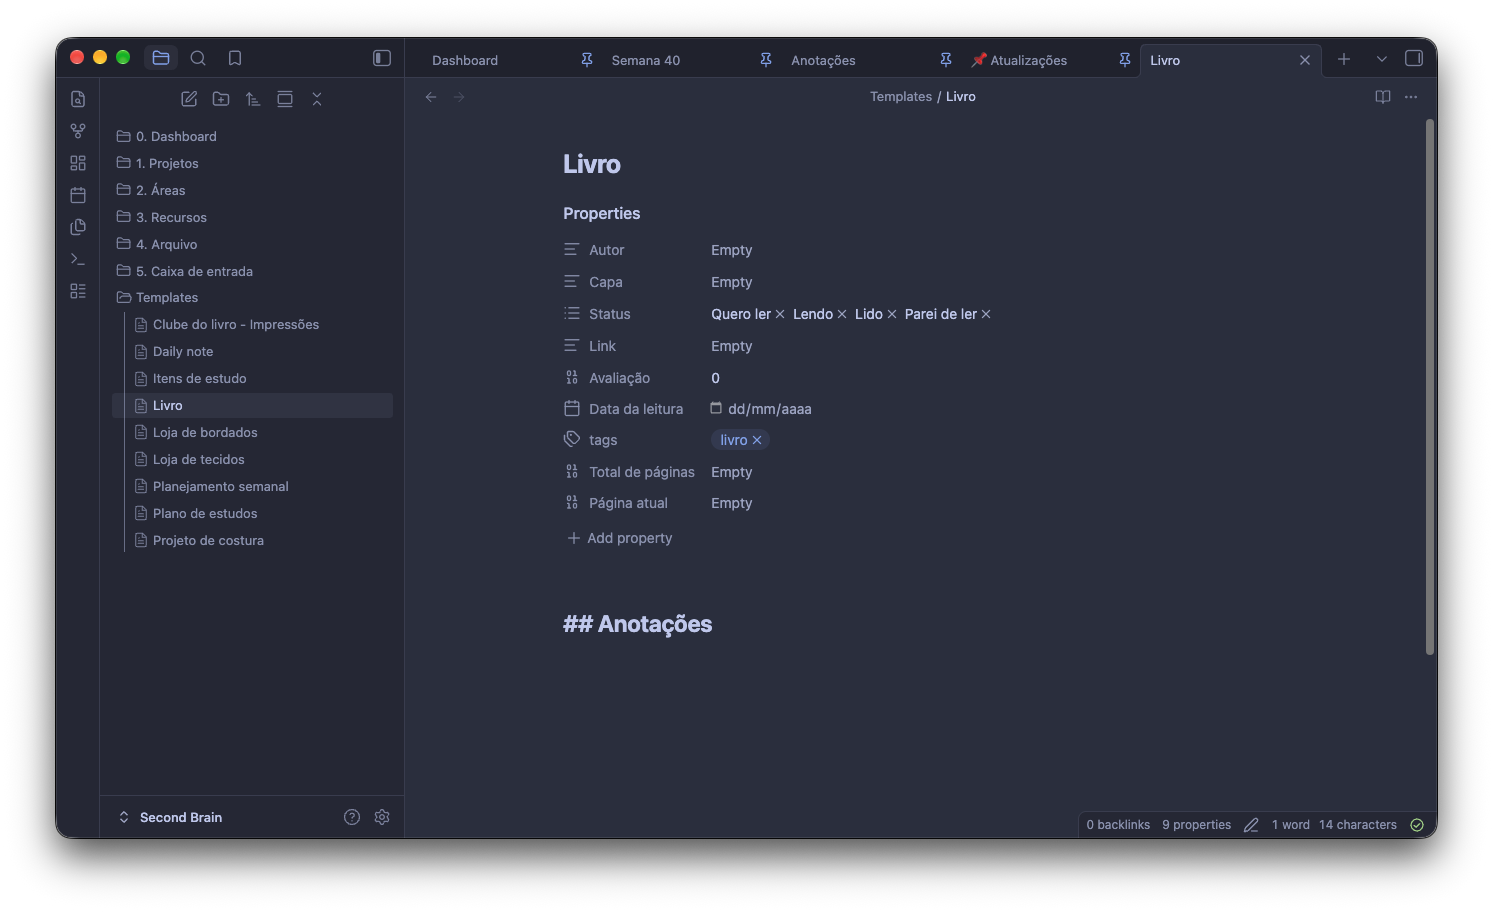Click Add property button
1493x912 pixels.
click(x=620, y=538)
